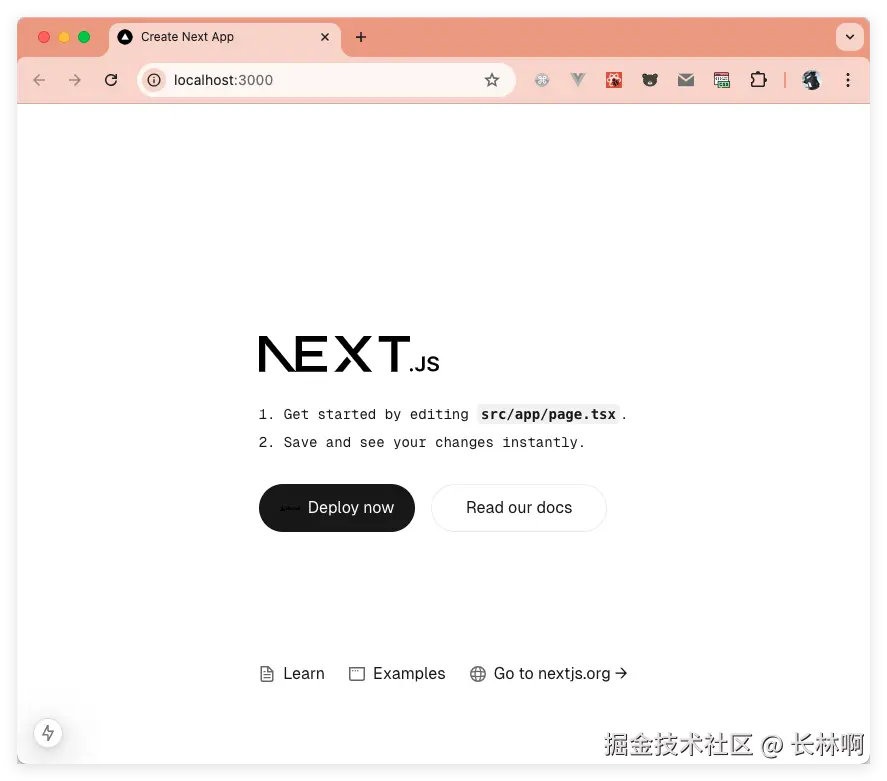
Task: Click the browser back arrow
Action: 39,80
